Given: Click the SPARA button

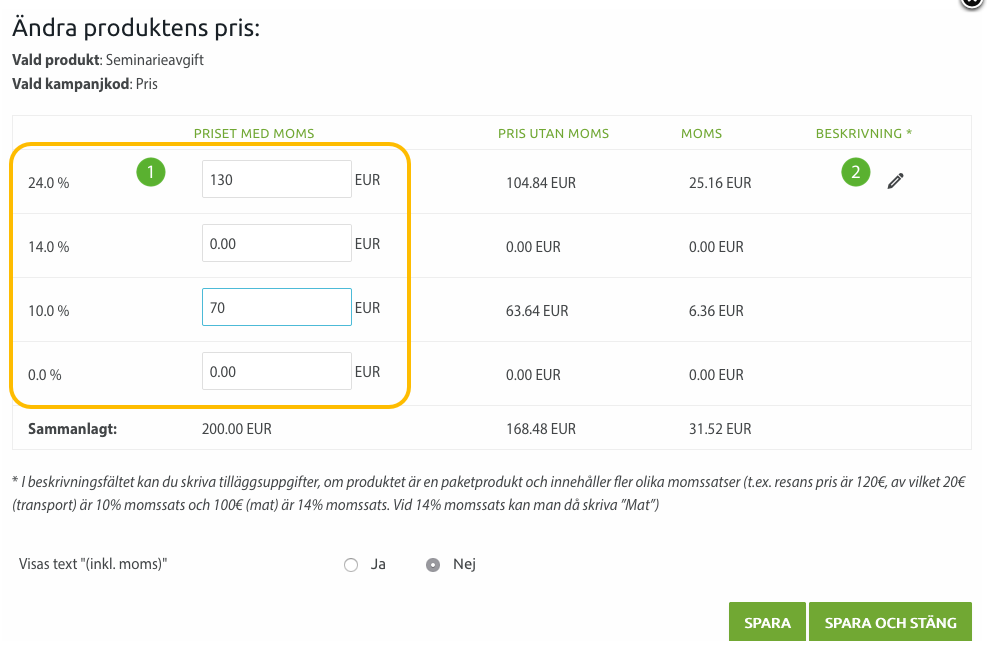Looking at the screenshot, I should click(x=767, y=622).
